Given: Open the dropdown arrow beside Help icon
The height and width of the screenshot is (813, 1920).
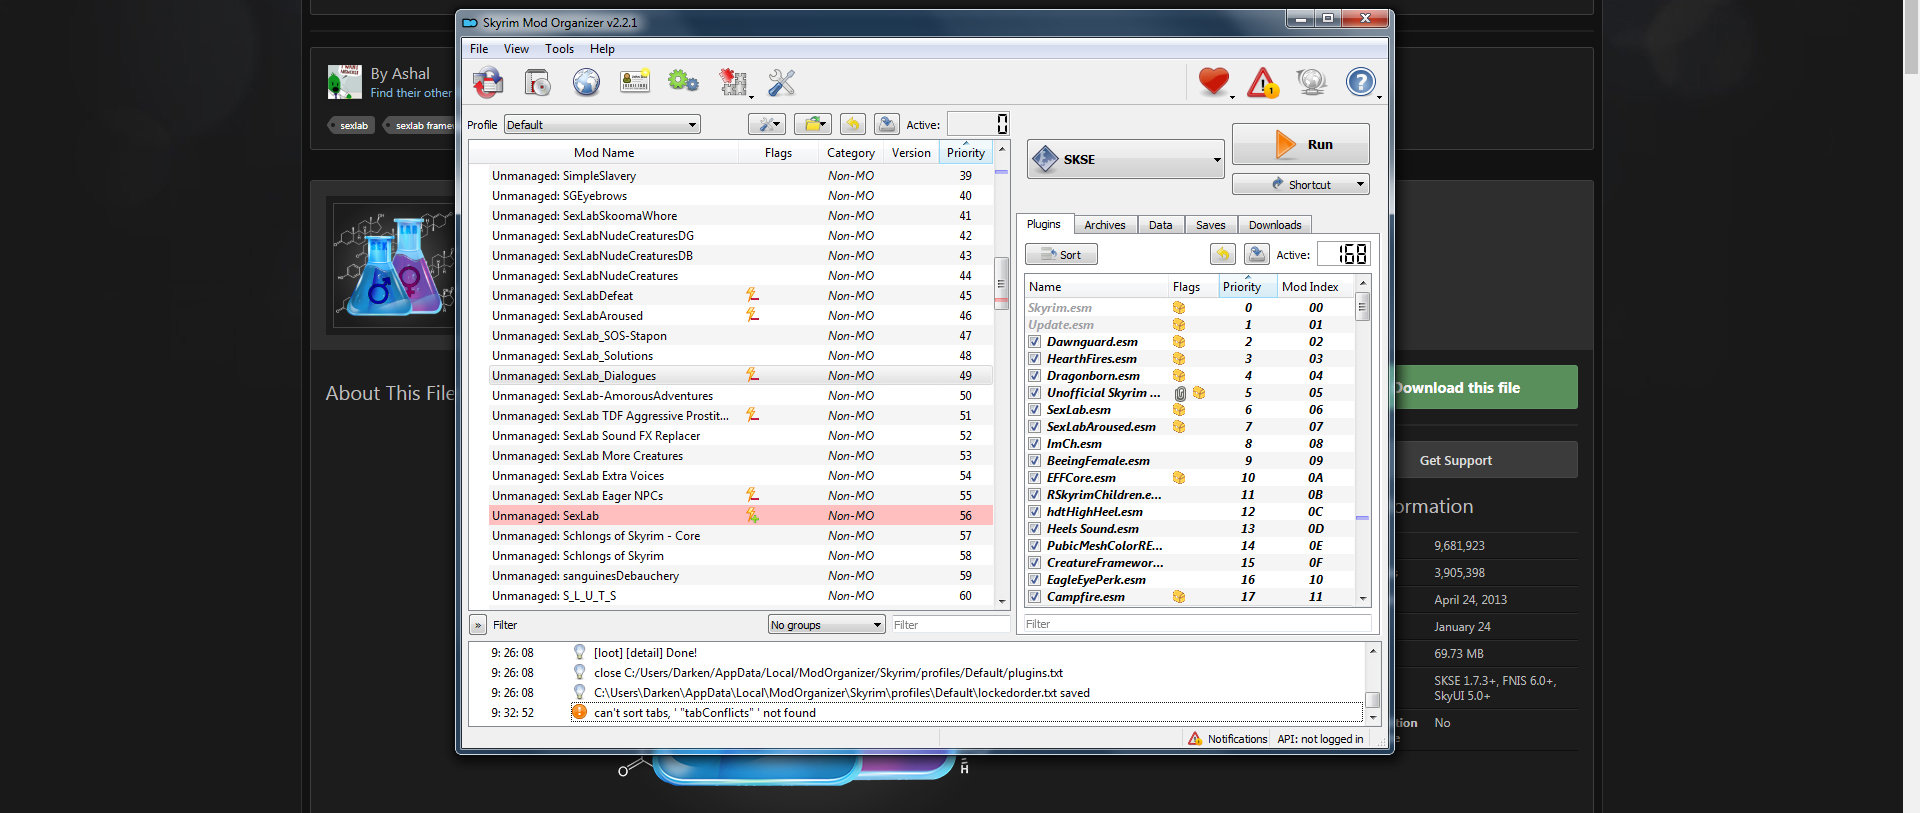Looking at the screenshot, I should tap(1380, 97).
